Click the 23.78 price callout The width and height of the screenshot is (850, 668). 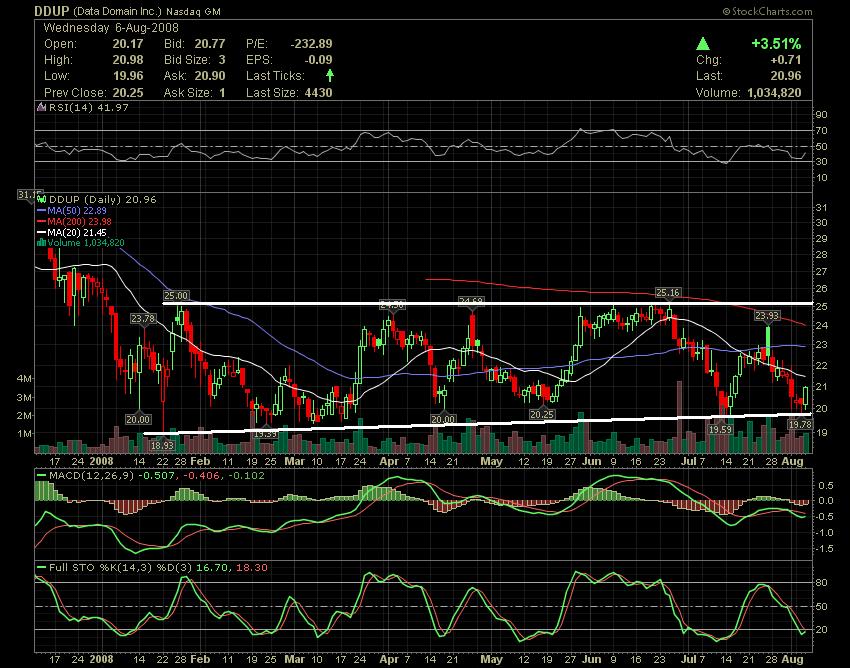143,318
